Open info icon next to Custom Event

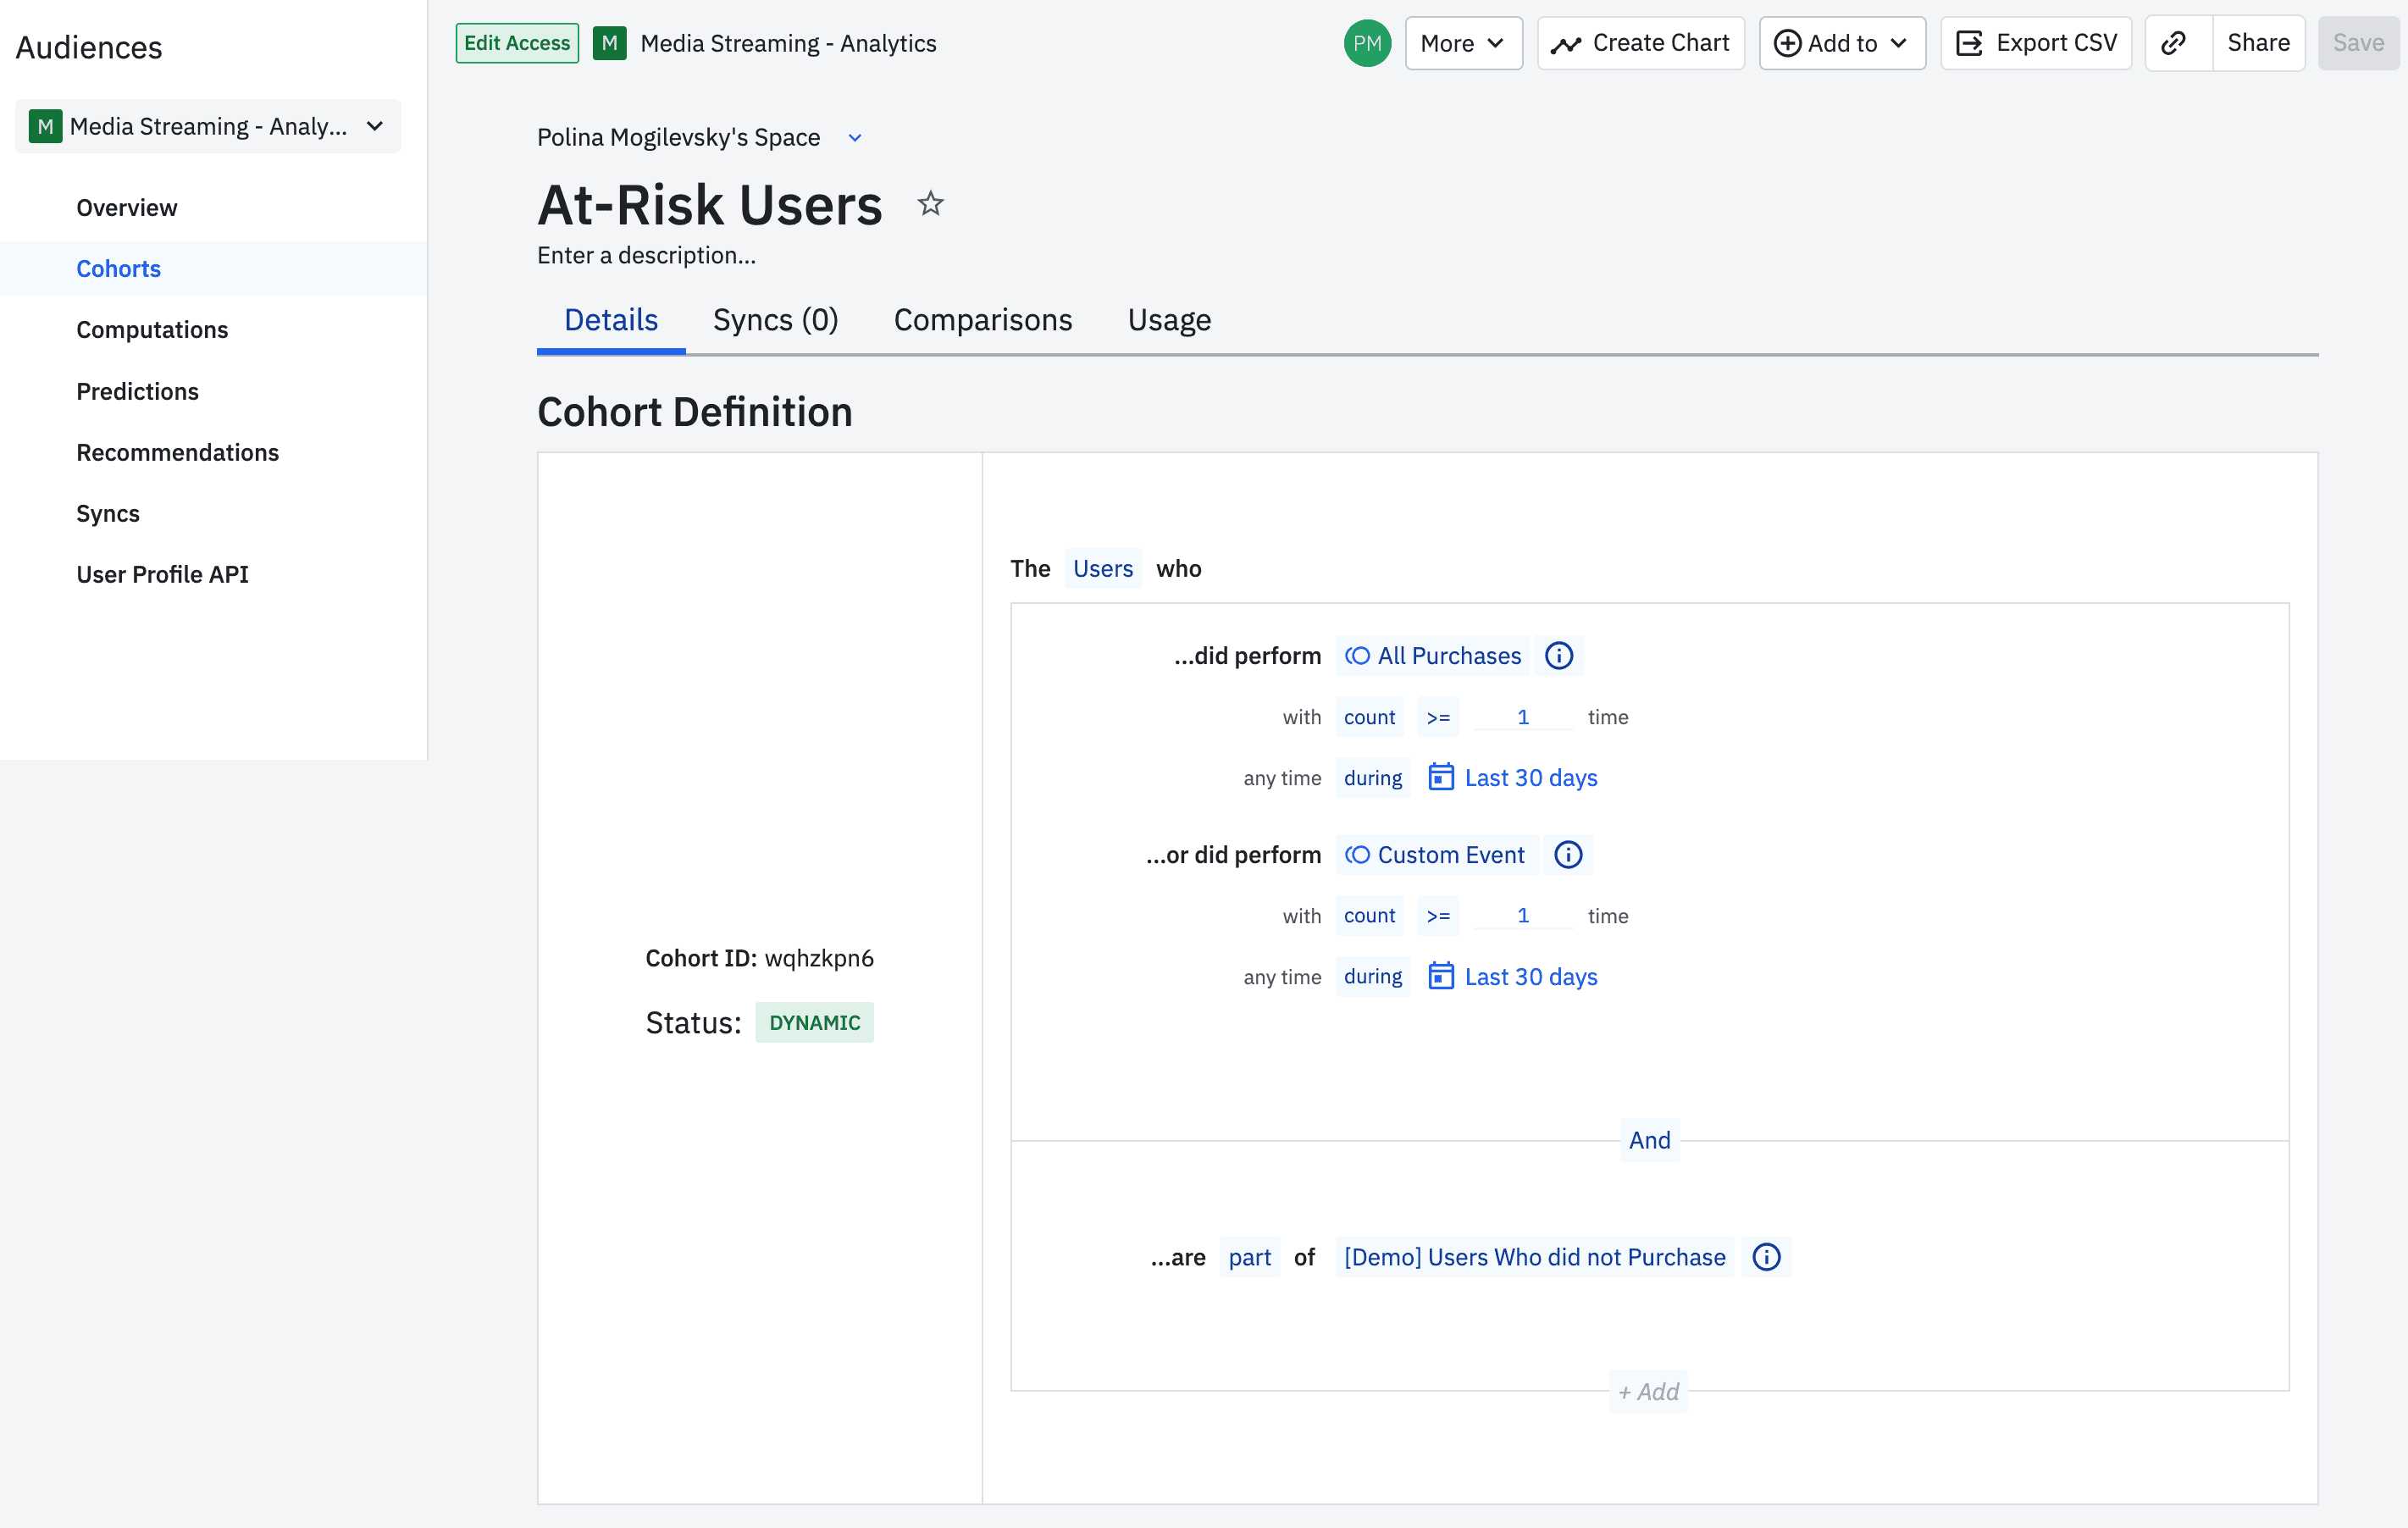tap(1567, 854)
